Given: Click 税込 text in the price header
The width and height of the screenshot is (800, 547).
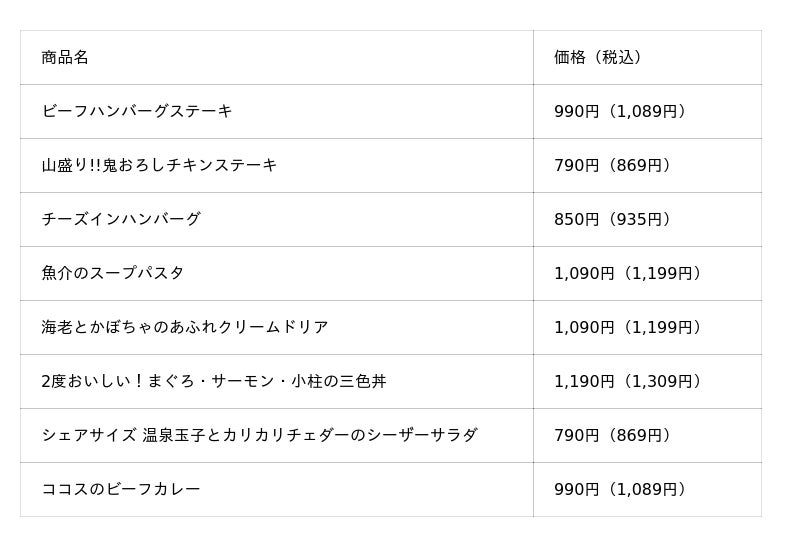Looking at the screenshot, I should coord(618,57).
